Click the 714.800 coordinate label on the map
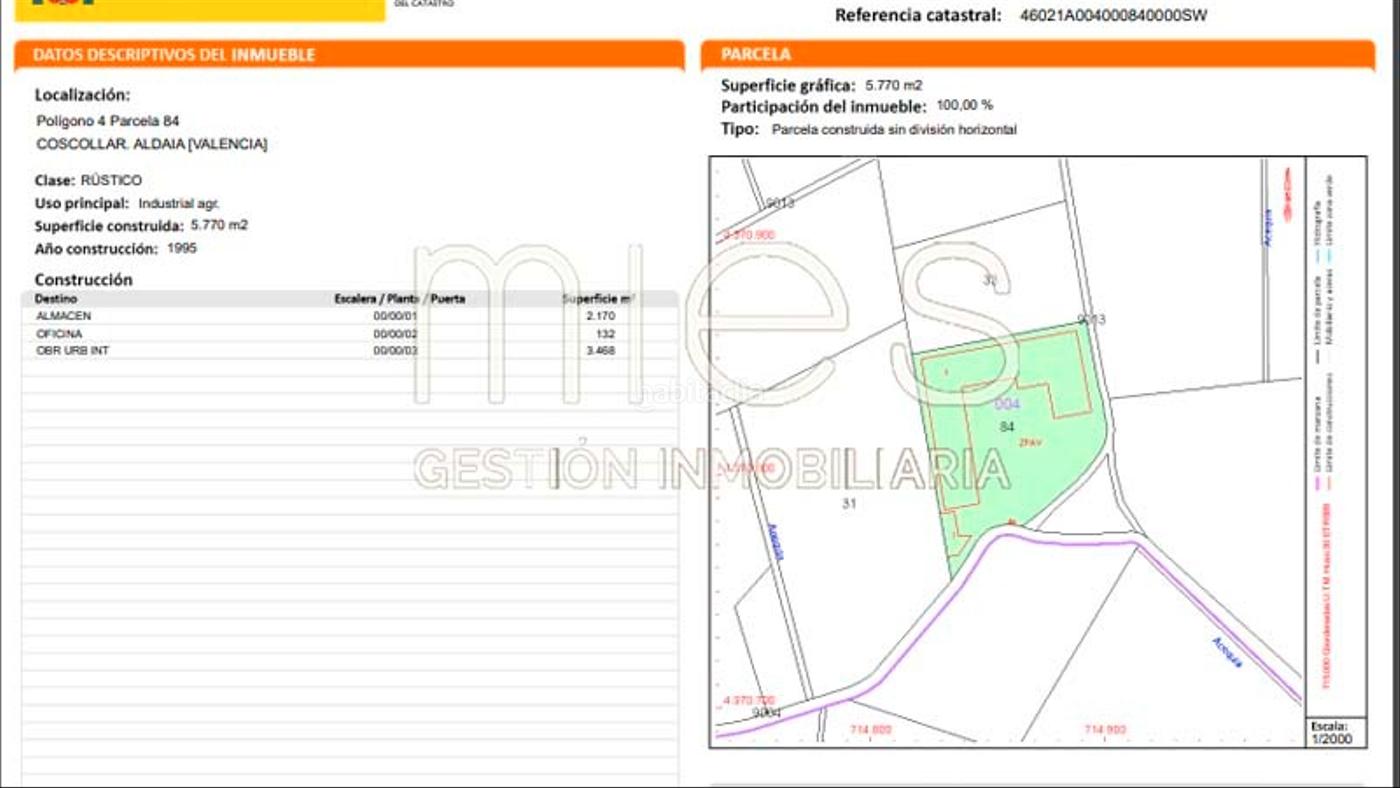Viewport: 1400px width, 788px height. [x=869, y=730]
